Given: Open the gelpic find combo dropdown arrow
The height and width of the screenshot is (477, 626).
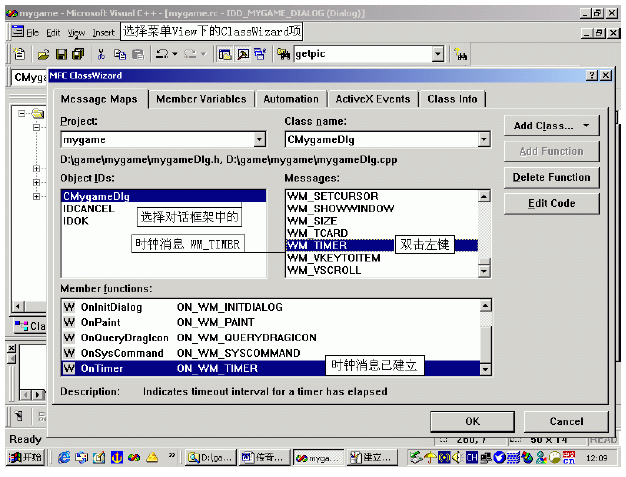Looking at the screenshot, I should click(x=438, y=53).
